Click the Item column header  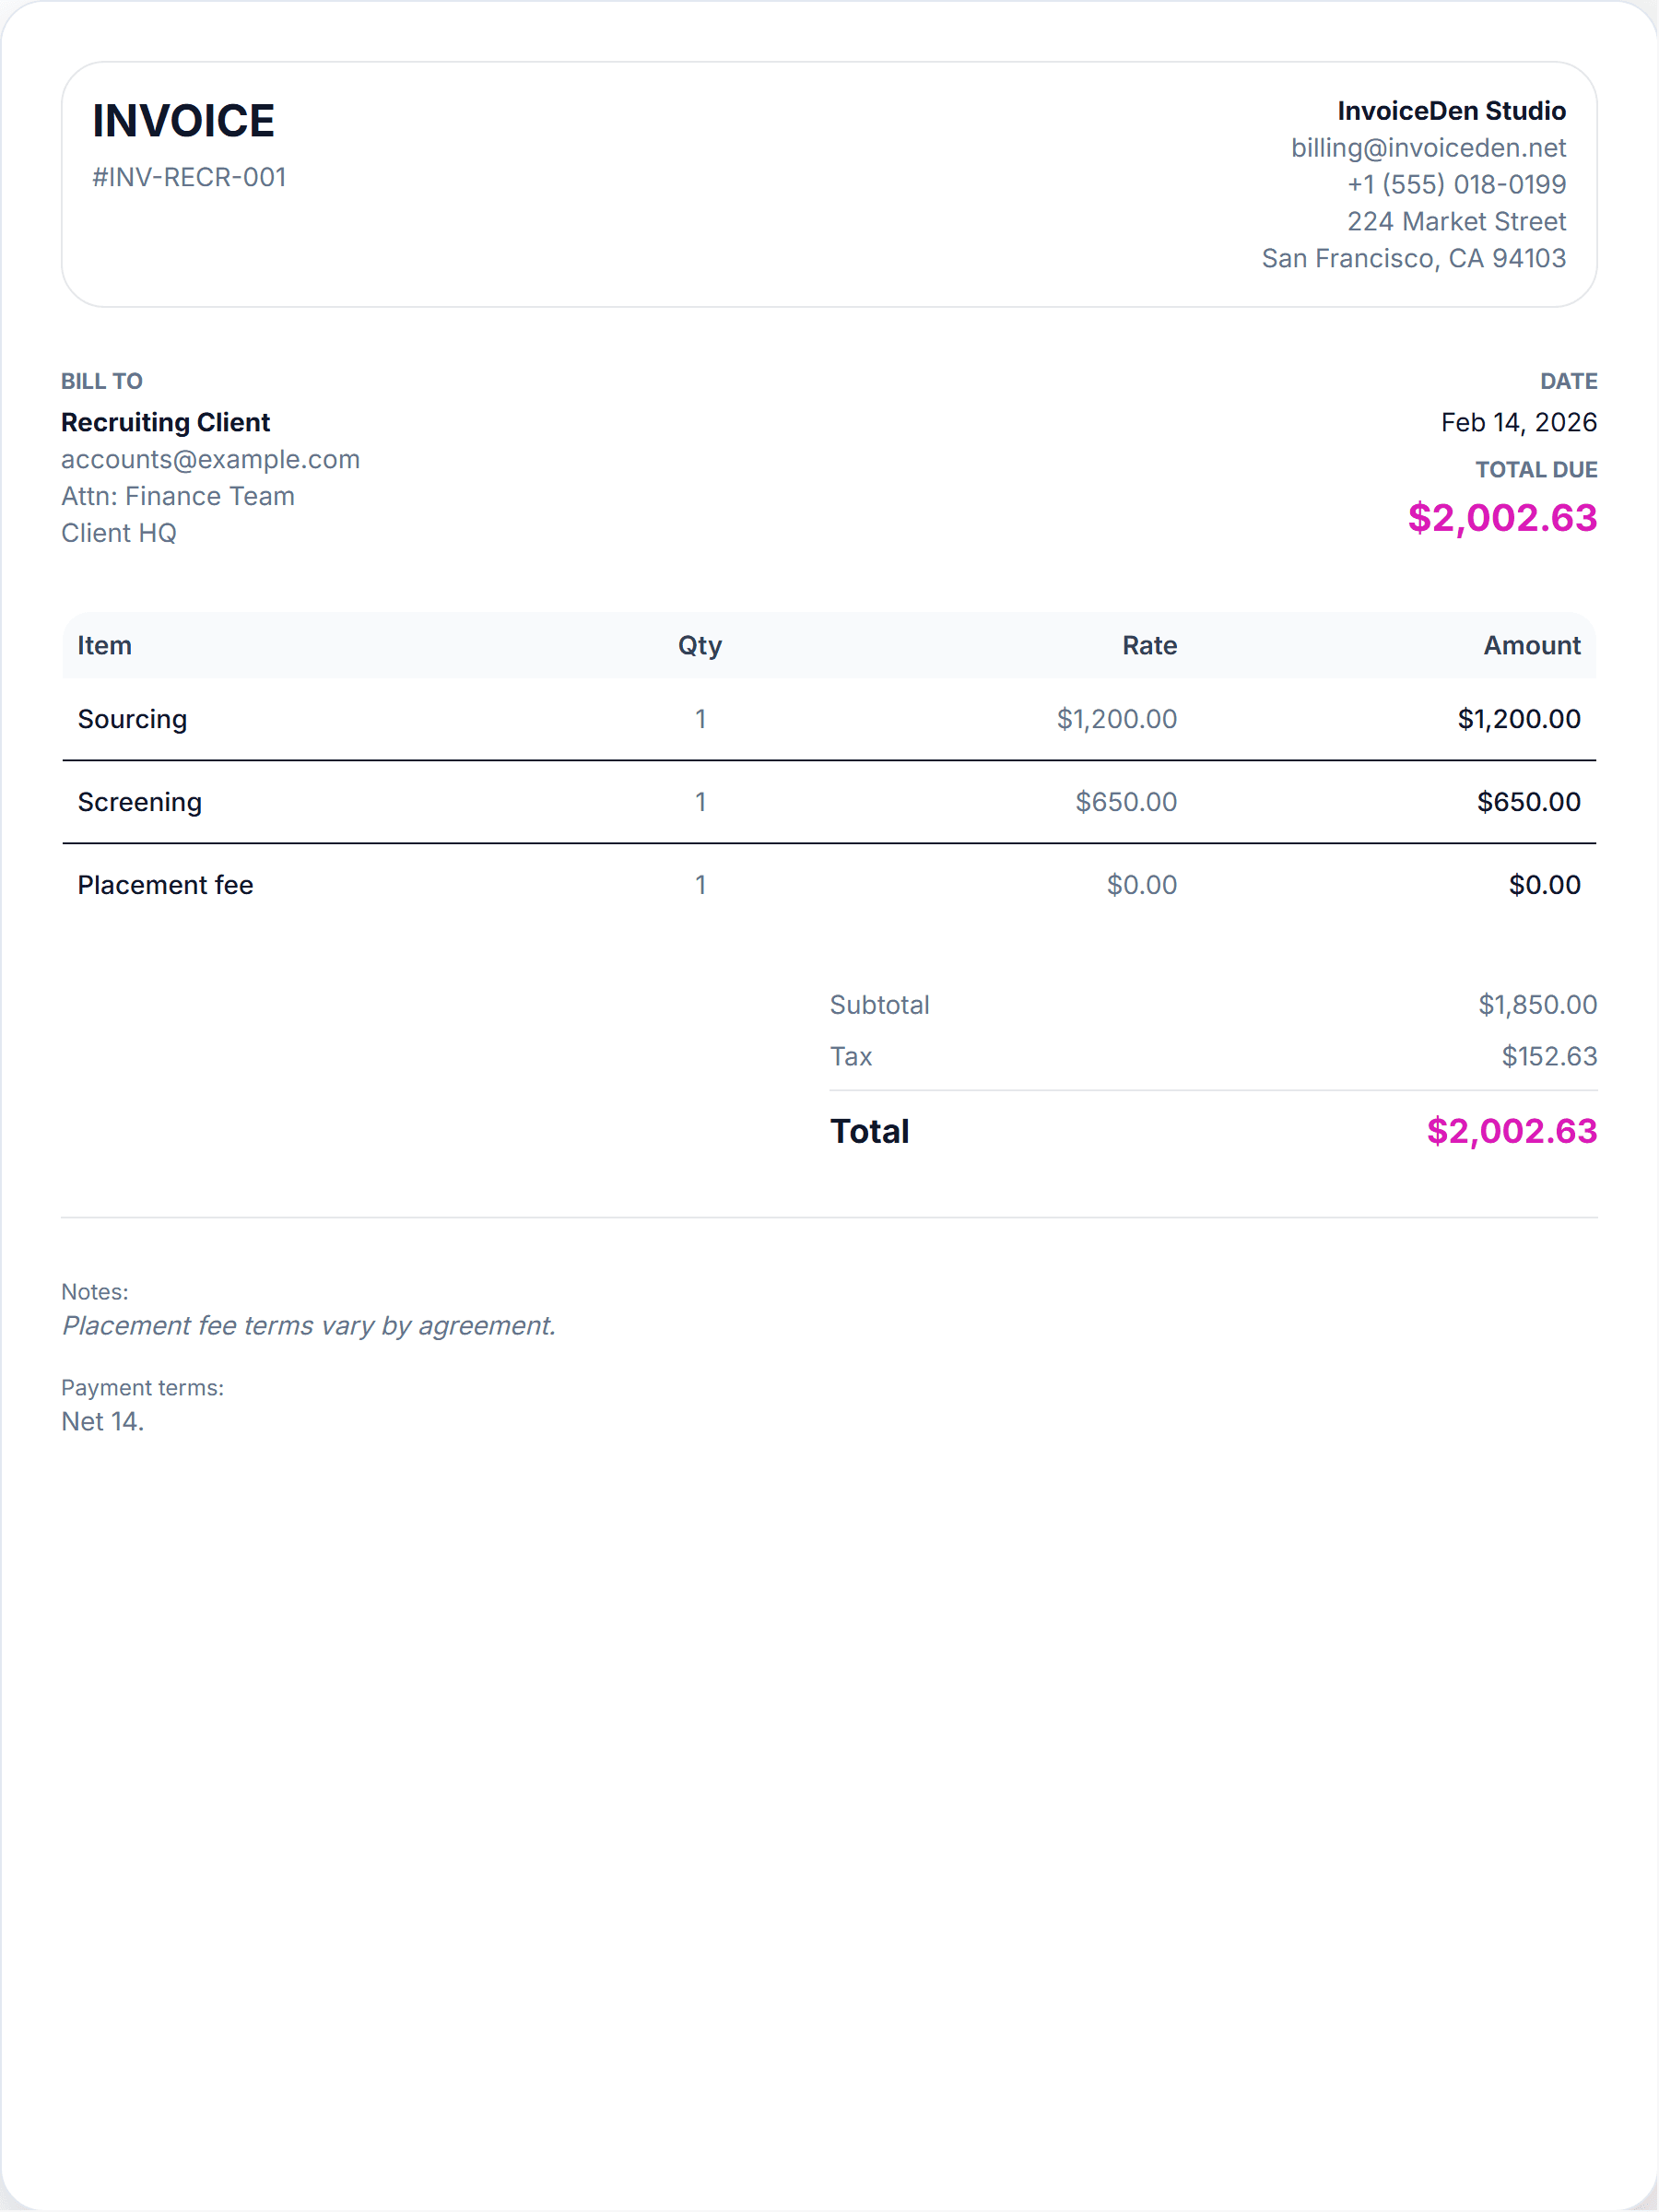tap(105, 646)
